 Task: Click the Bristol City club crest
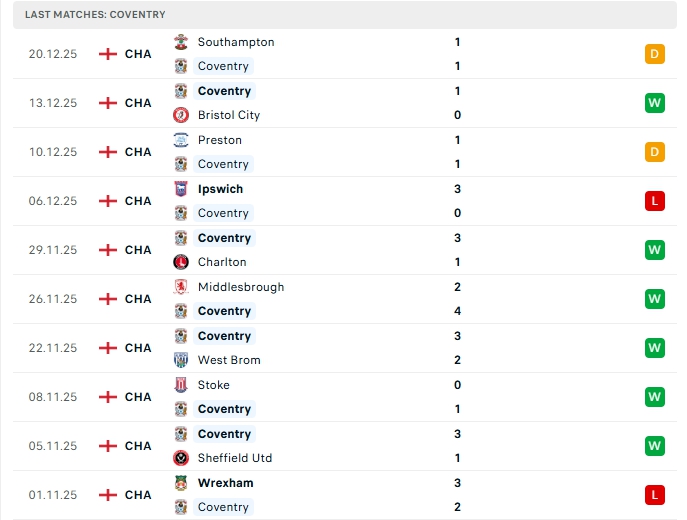[181, 115]
